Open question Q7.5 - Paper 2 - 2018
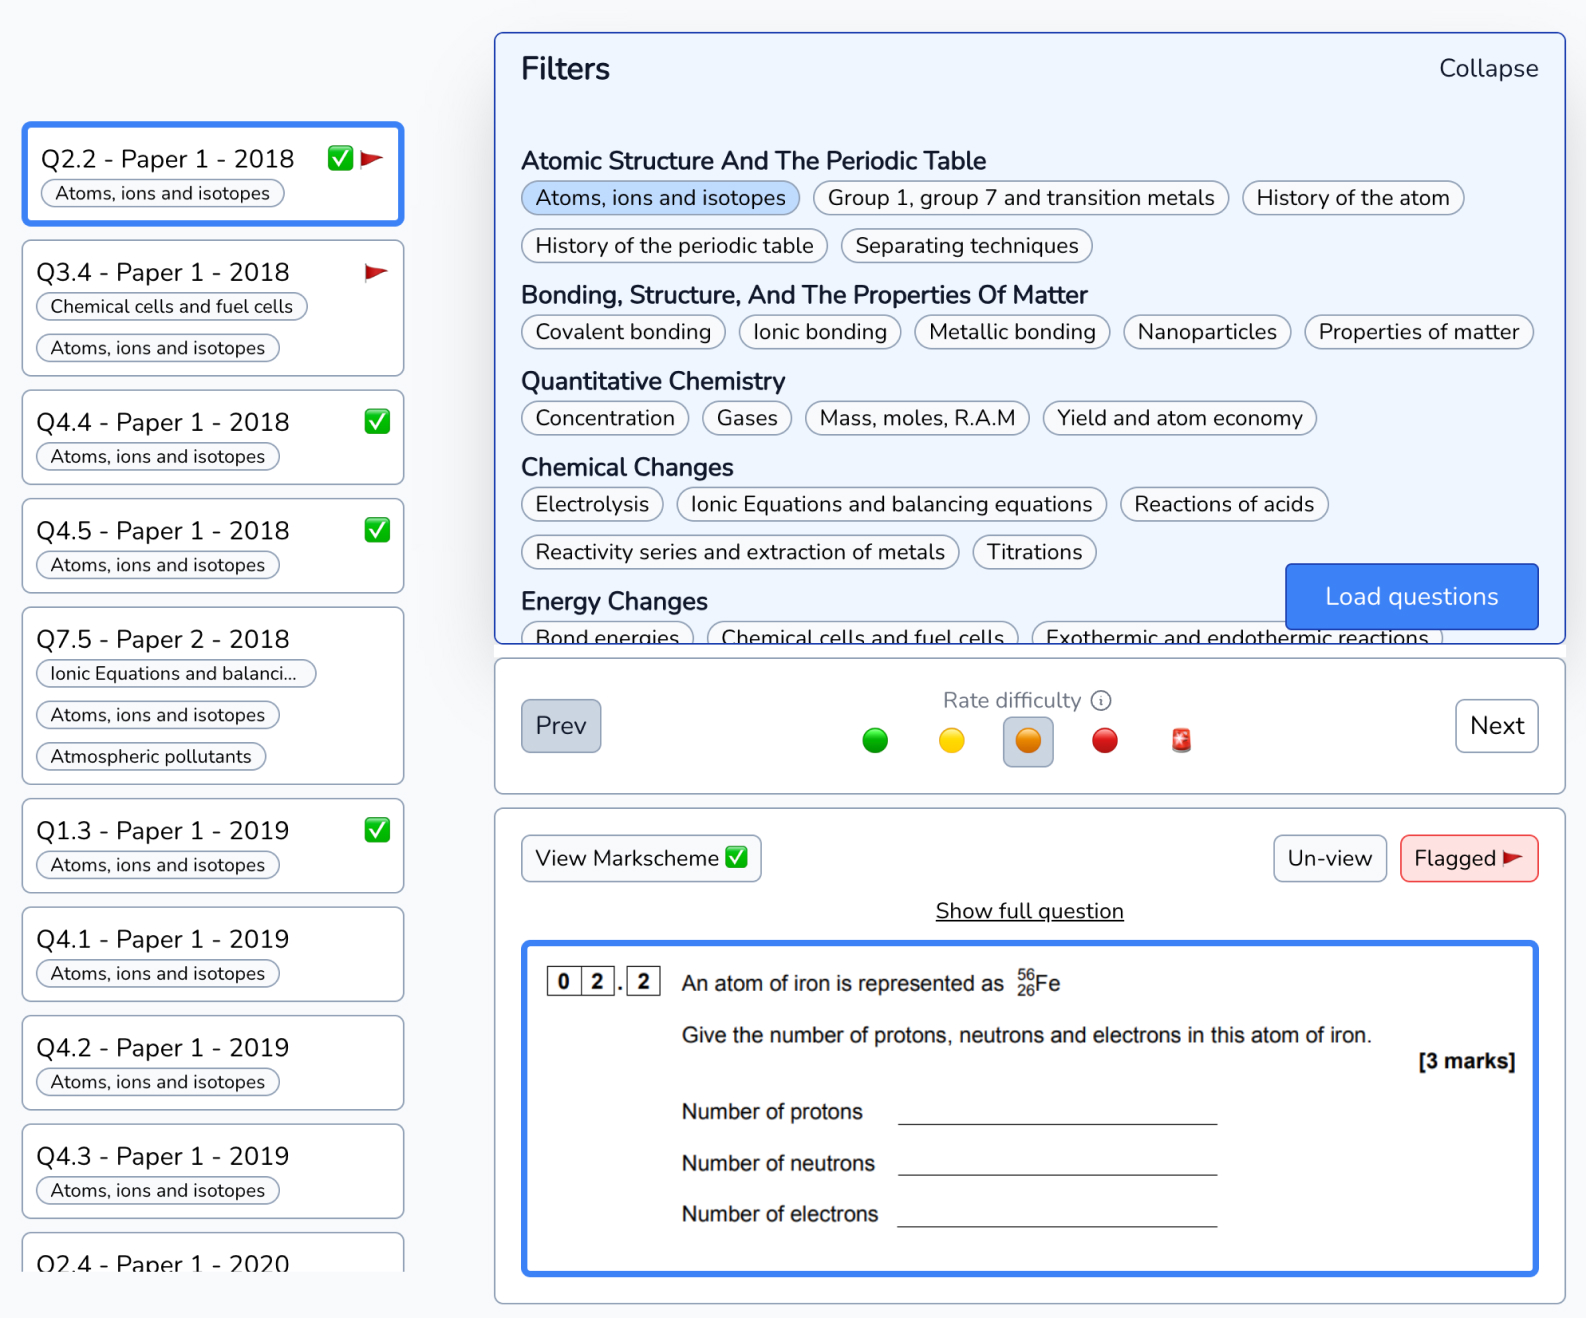This screenshot has height=1318, width=1587. [x=213, y=696]
